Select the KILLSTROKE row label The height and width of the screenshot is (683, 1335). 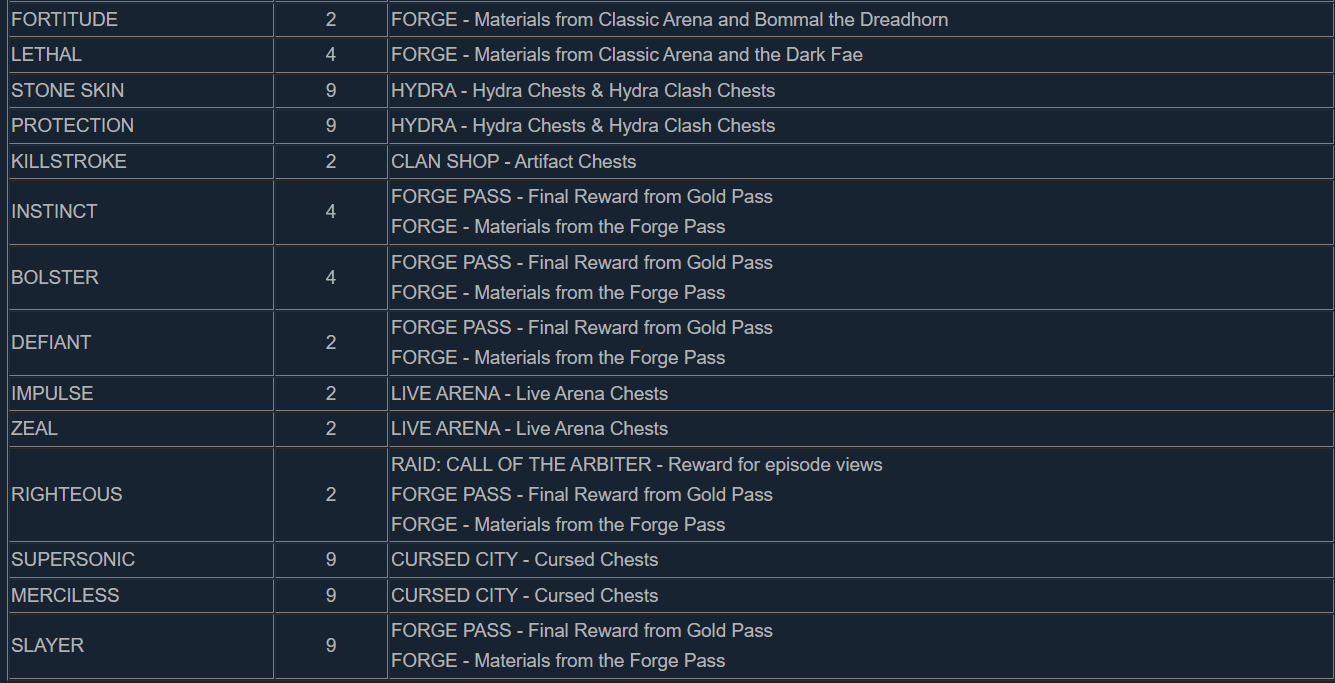tap(69, 161)
